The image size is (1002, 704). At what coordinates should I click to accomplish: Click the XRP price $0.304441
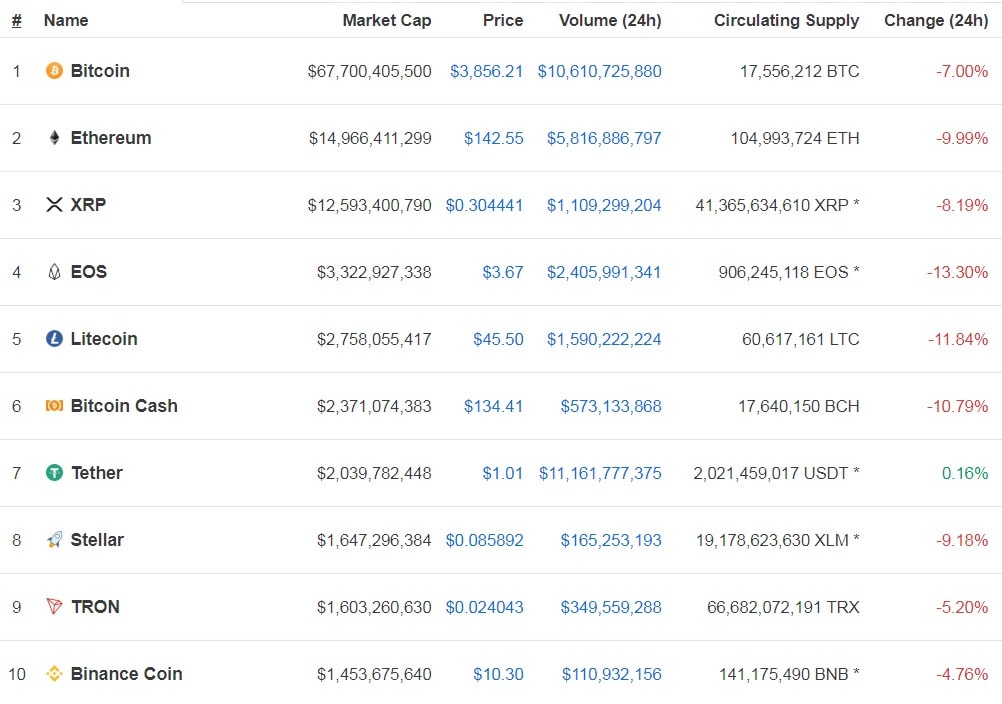point(484,205)
